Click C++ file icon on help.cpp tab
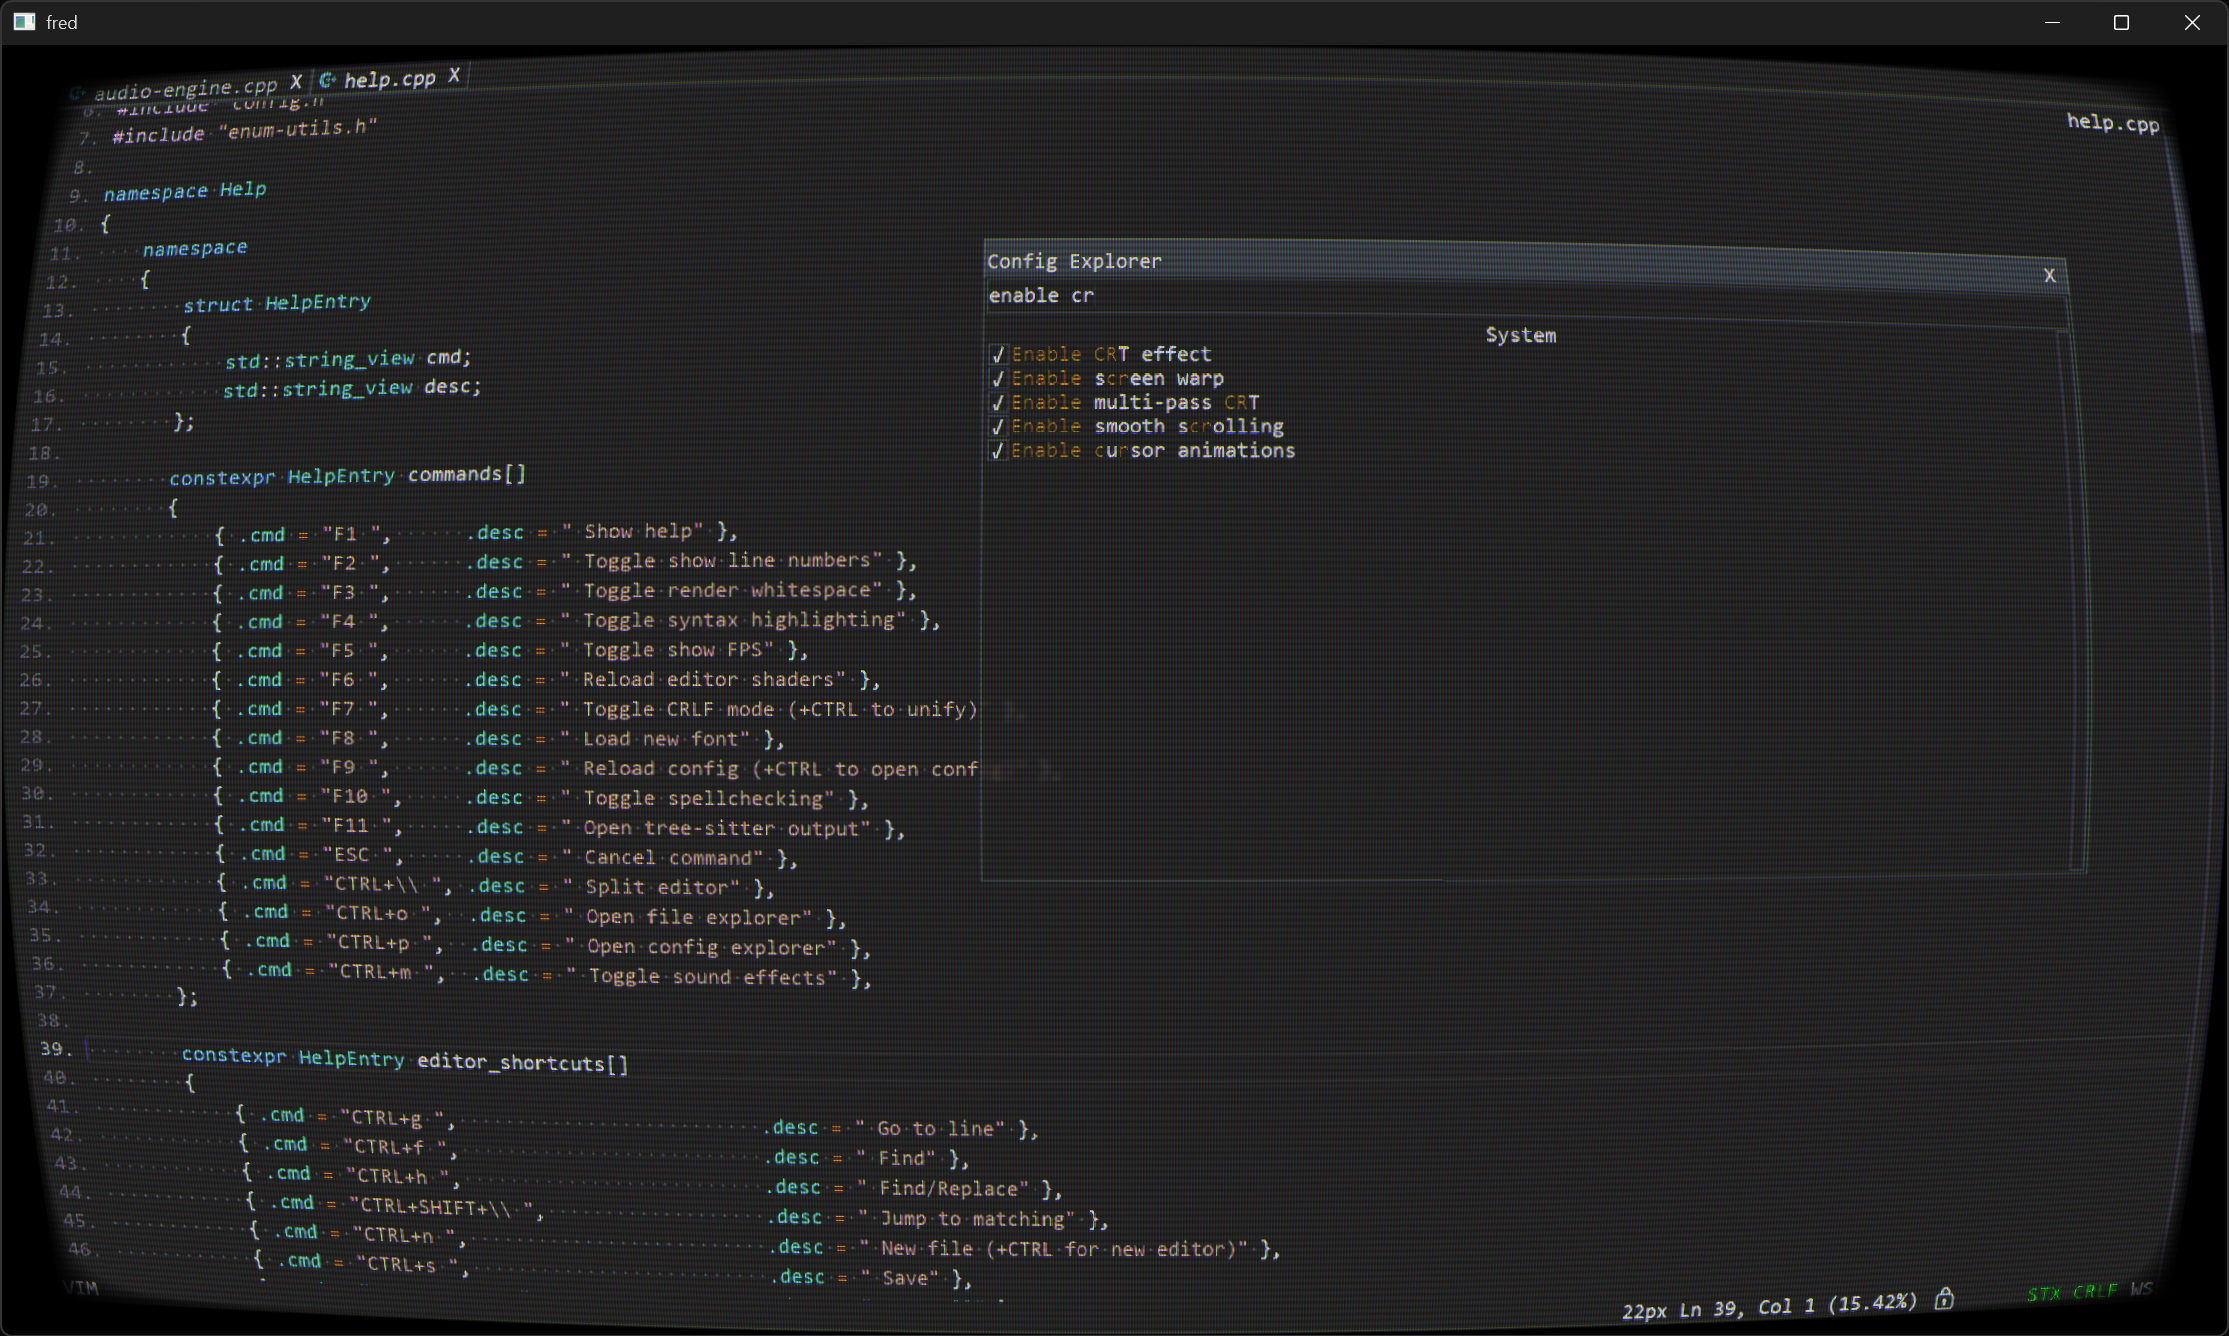Viewport: 2229px width, 1336px height. (x=327, y=81)
